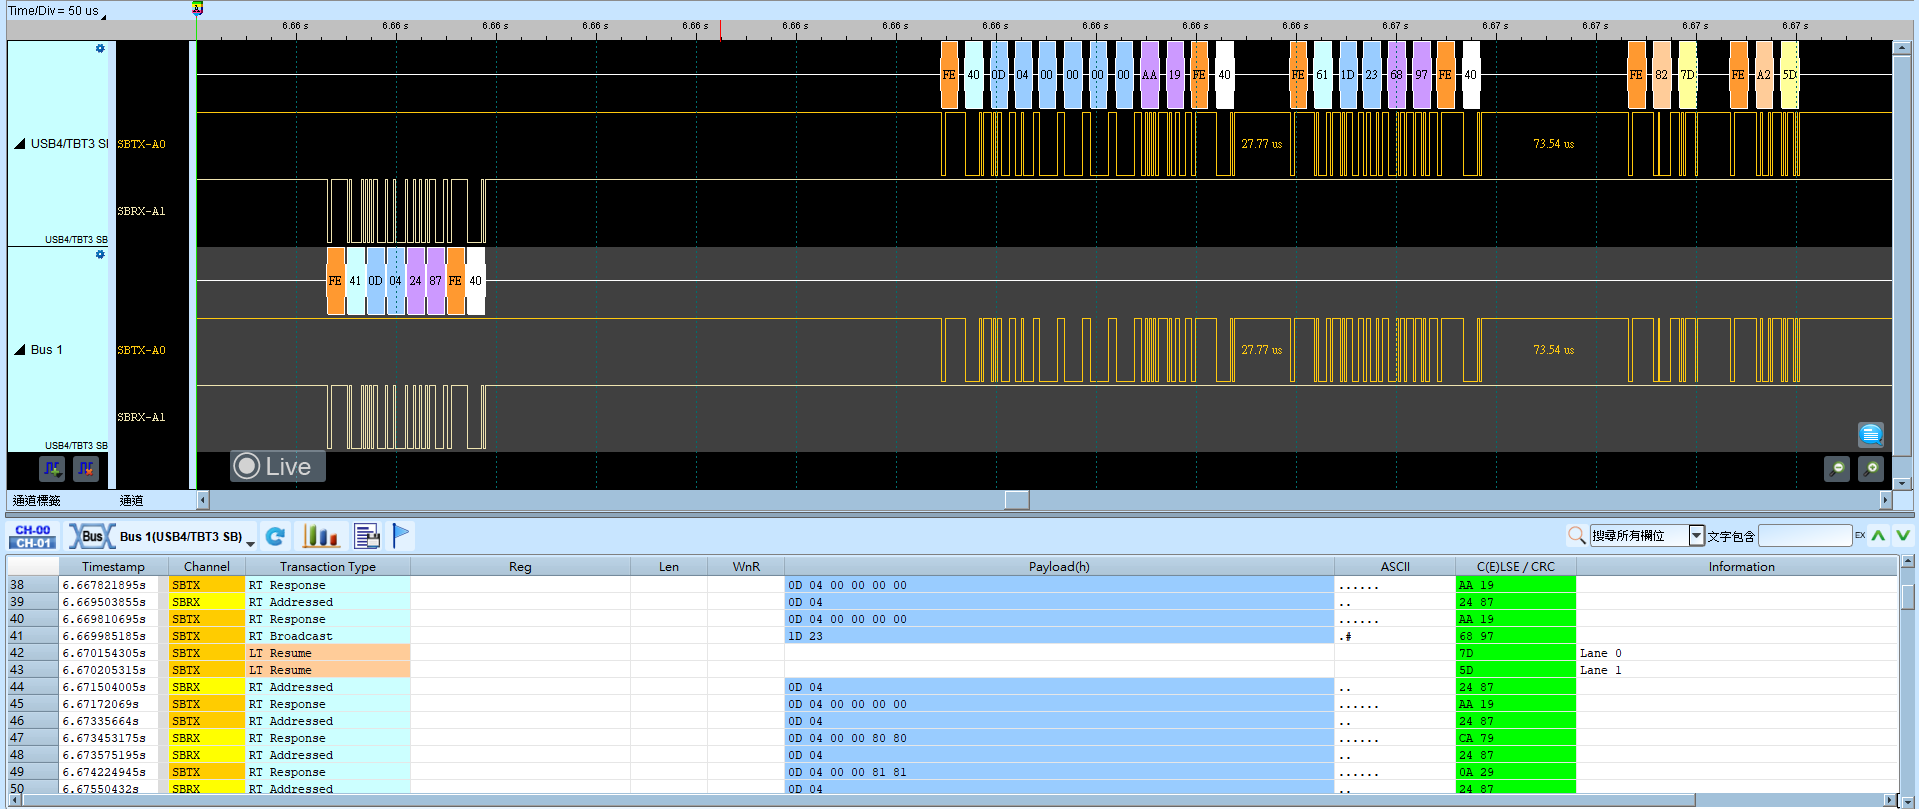Click the add bus/channel waveform icon

coord(52,468)
